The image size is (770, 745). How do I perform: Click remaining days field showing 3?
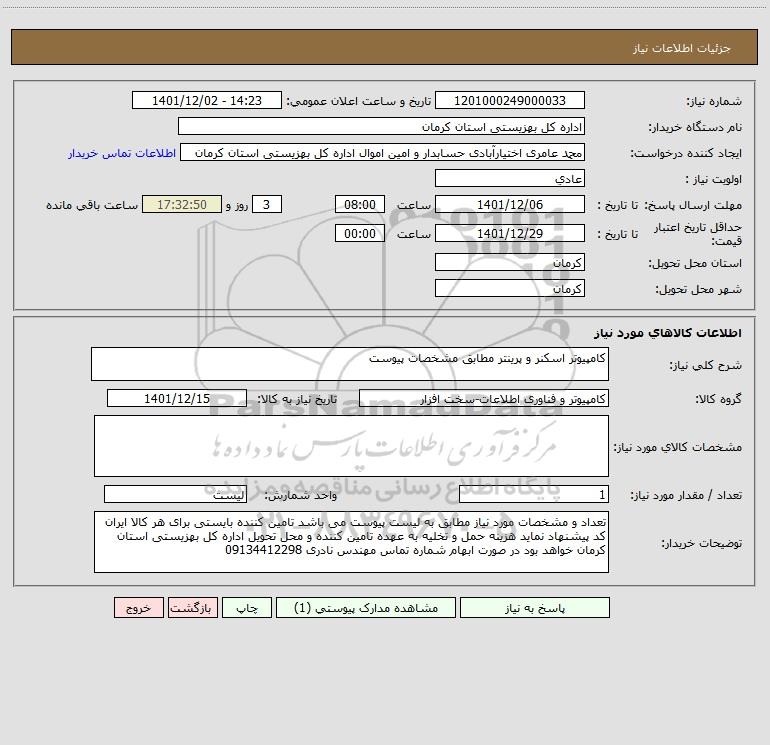pyautogui.click(x=267, y=204)
